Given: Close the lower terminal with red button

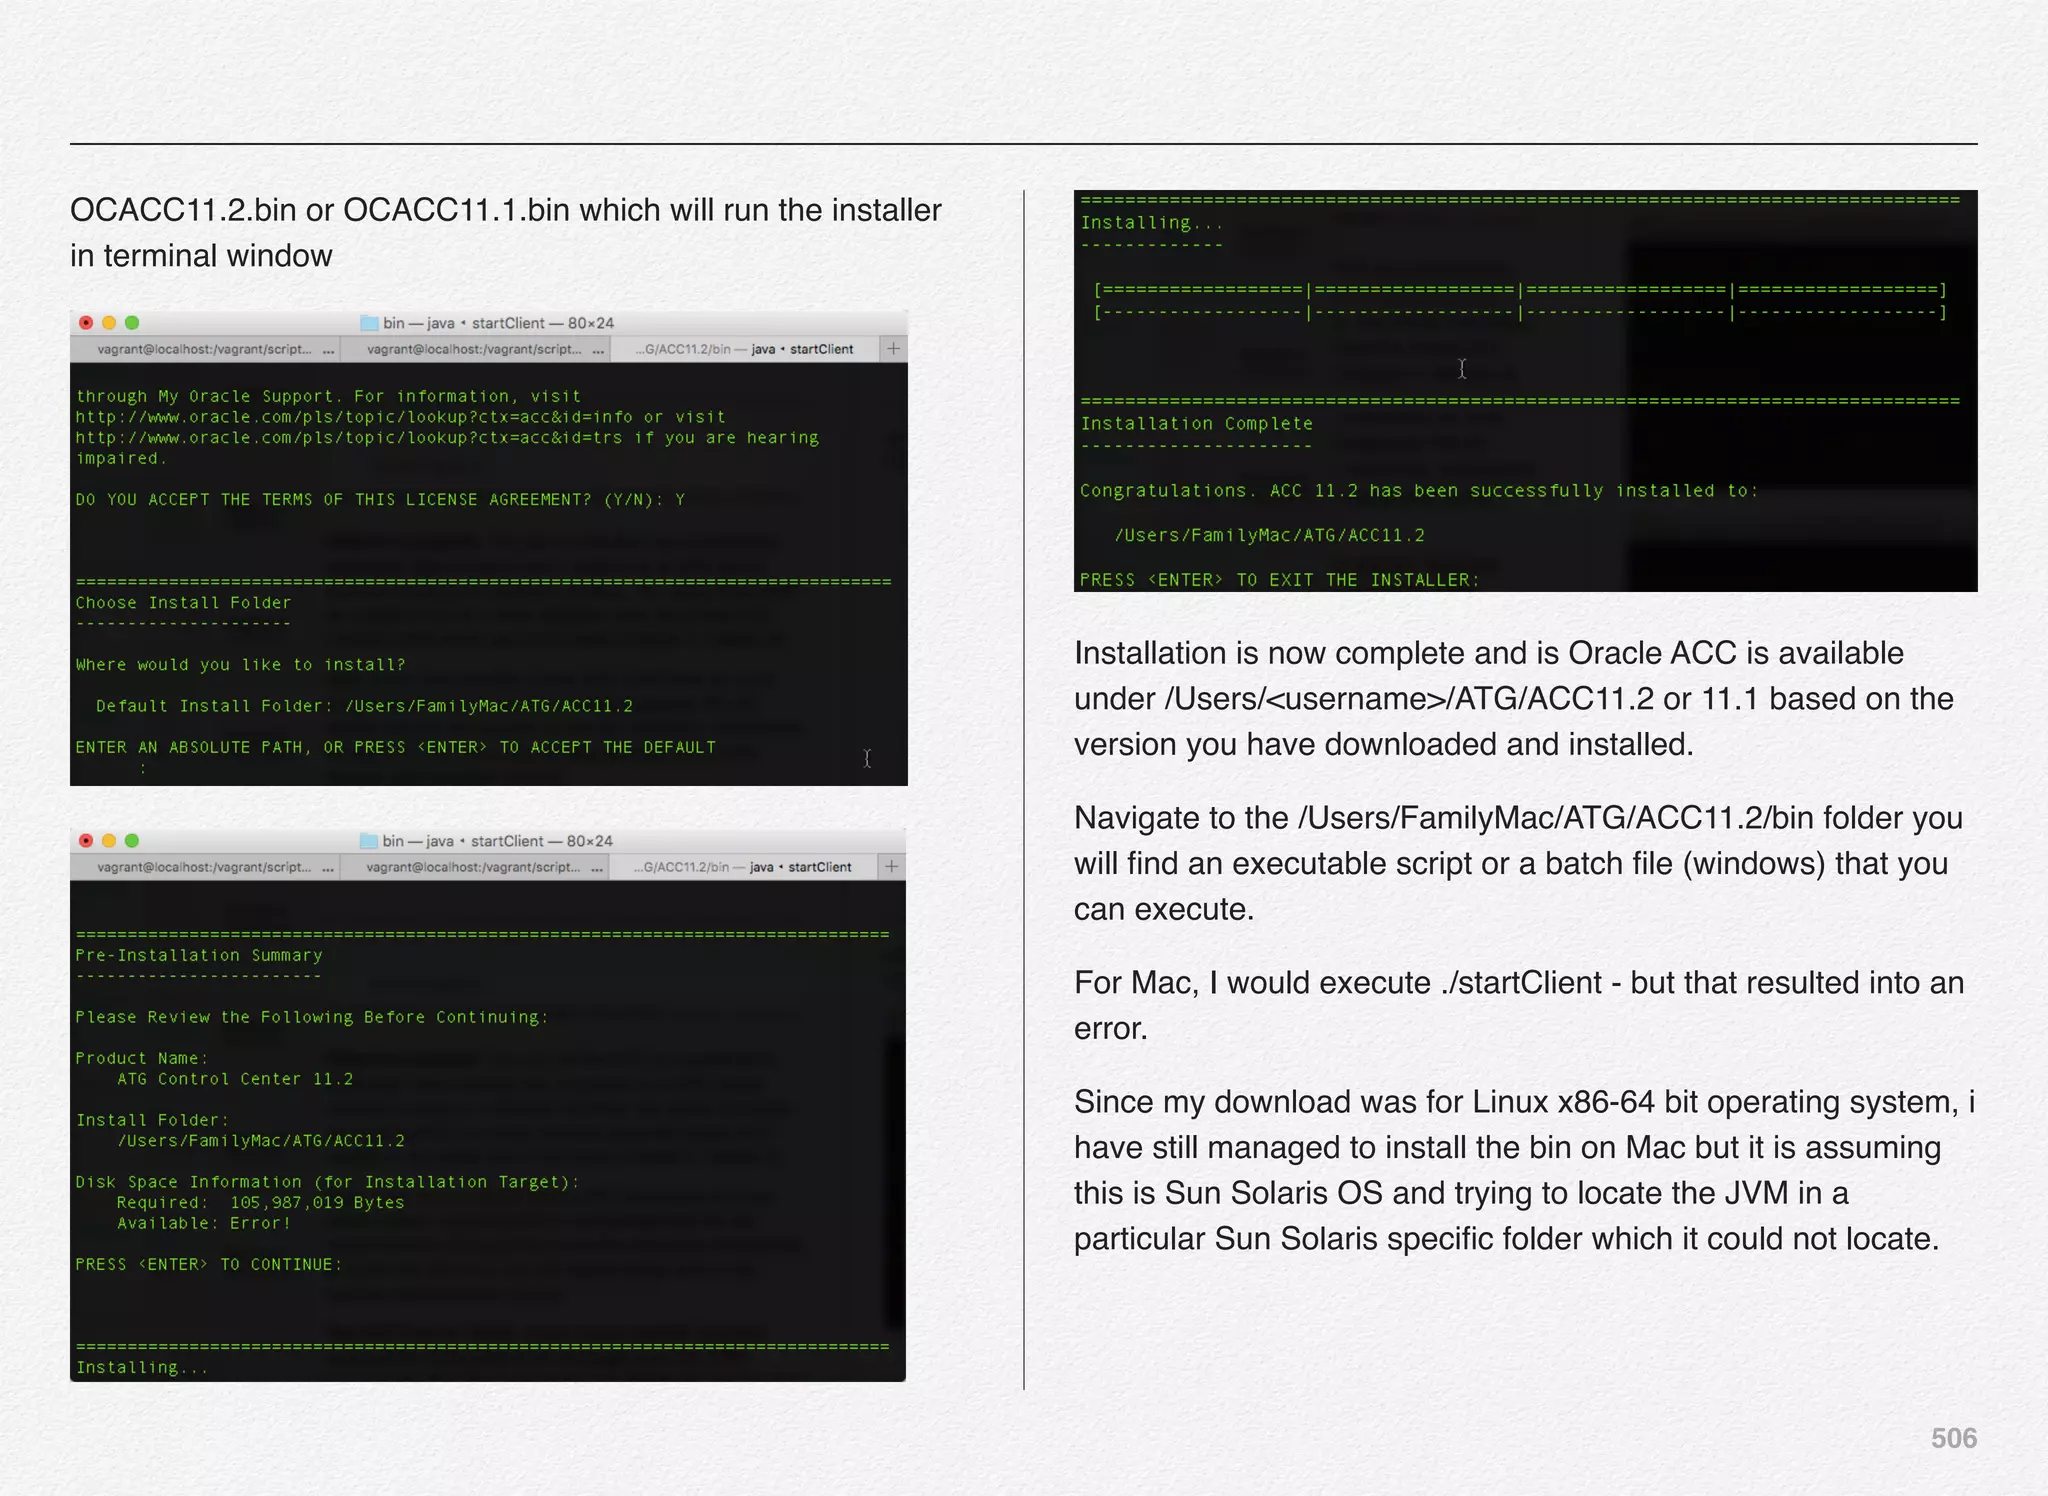Looking at the screenshot, I should tap(86, 841).
